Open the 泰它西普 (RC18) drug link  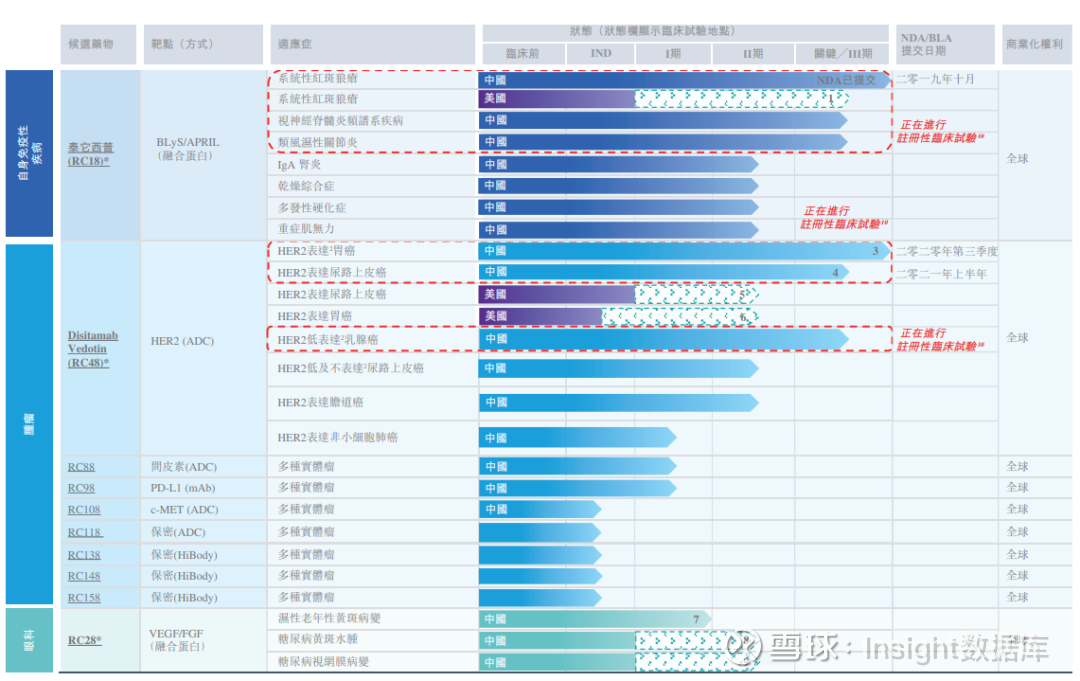[x=90, y=154]
